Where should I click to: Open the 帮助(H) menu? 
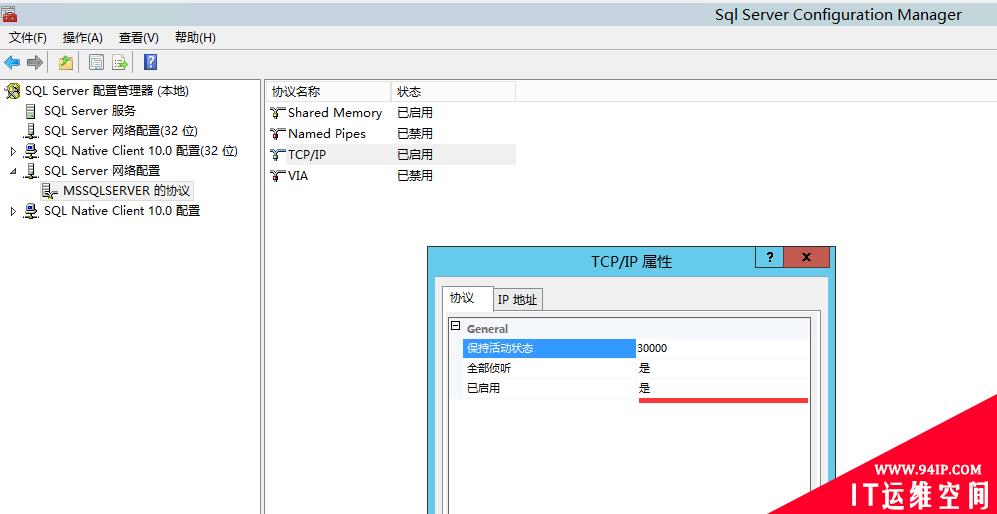click(x=195, y=38)
